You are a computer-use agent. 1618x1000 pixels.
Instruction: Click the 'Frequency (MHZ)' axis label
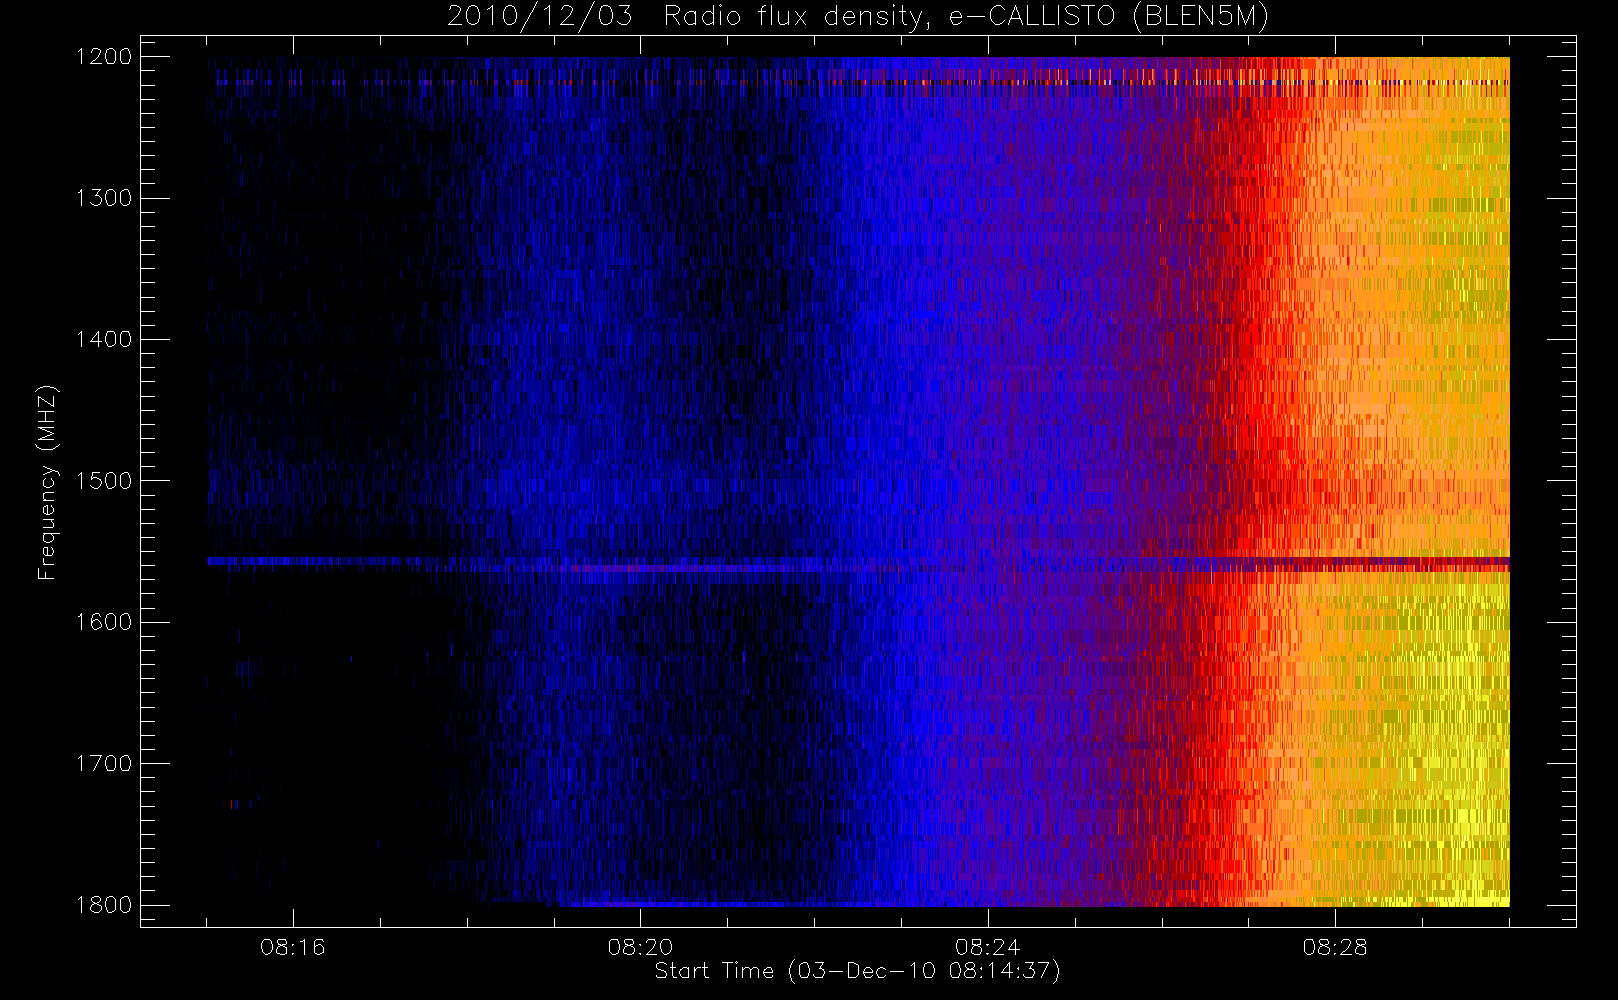(47, 482)
